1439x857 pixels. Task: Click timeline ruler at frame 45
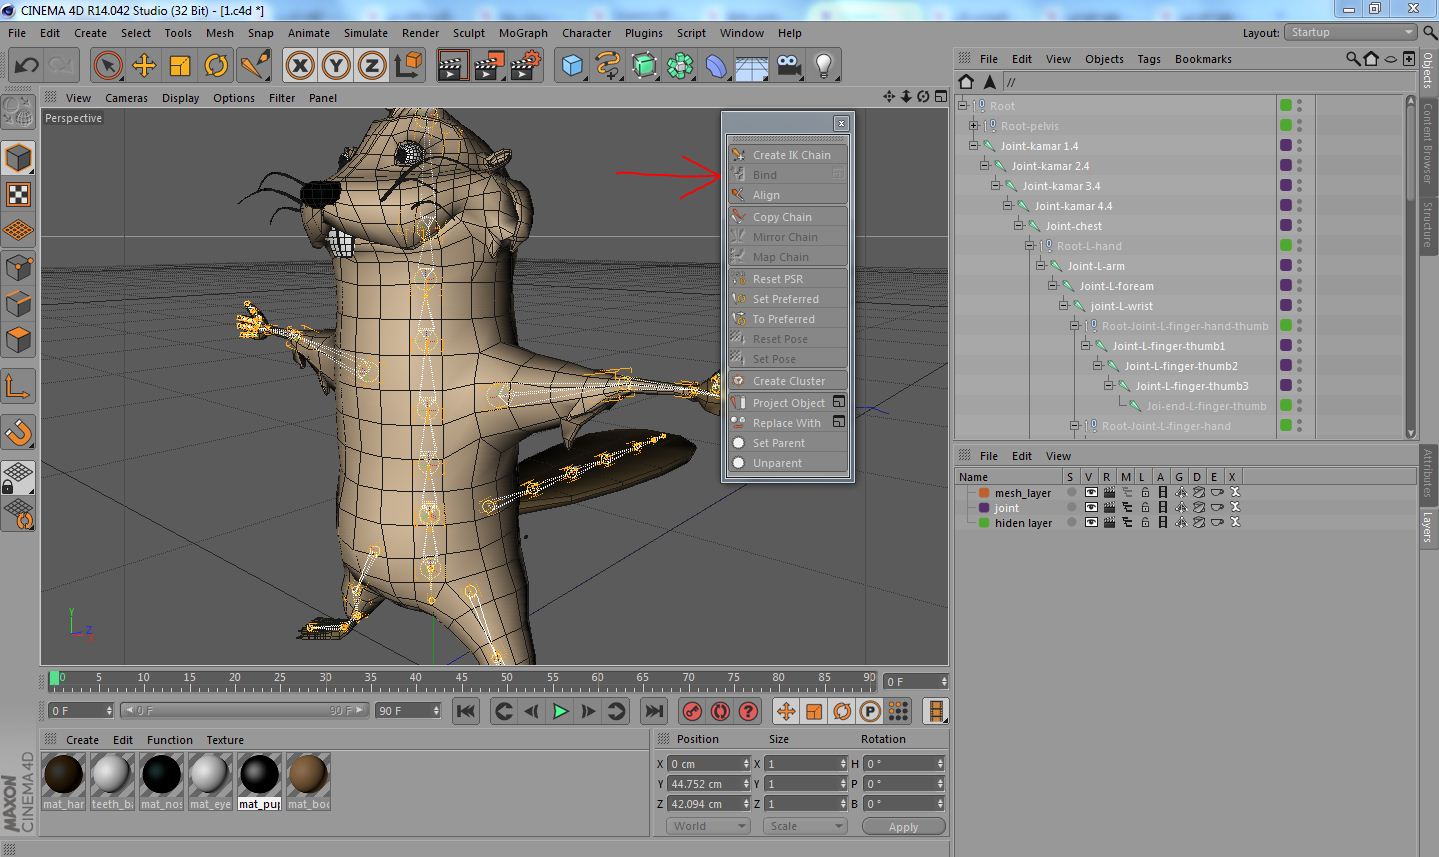point(461,678)
